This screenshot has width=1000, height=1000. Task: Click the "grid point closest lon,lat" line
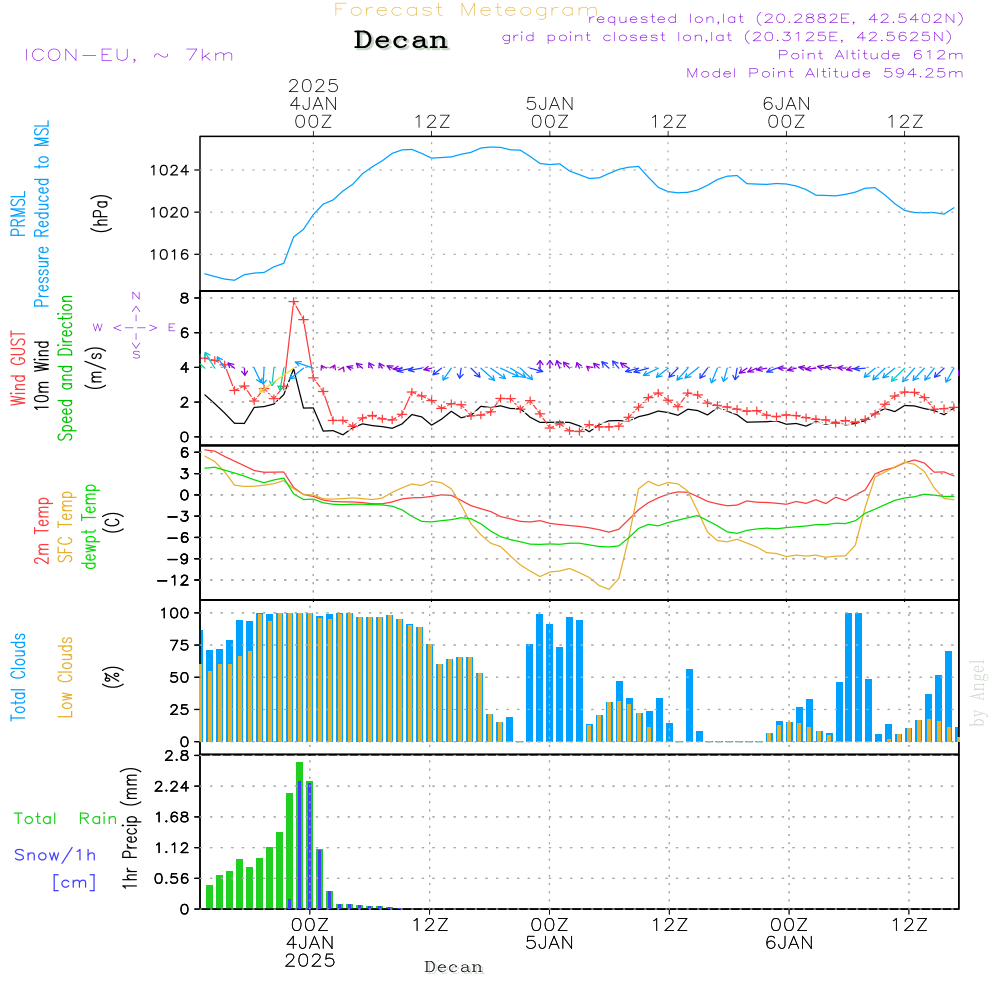[727, 37]
